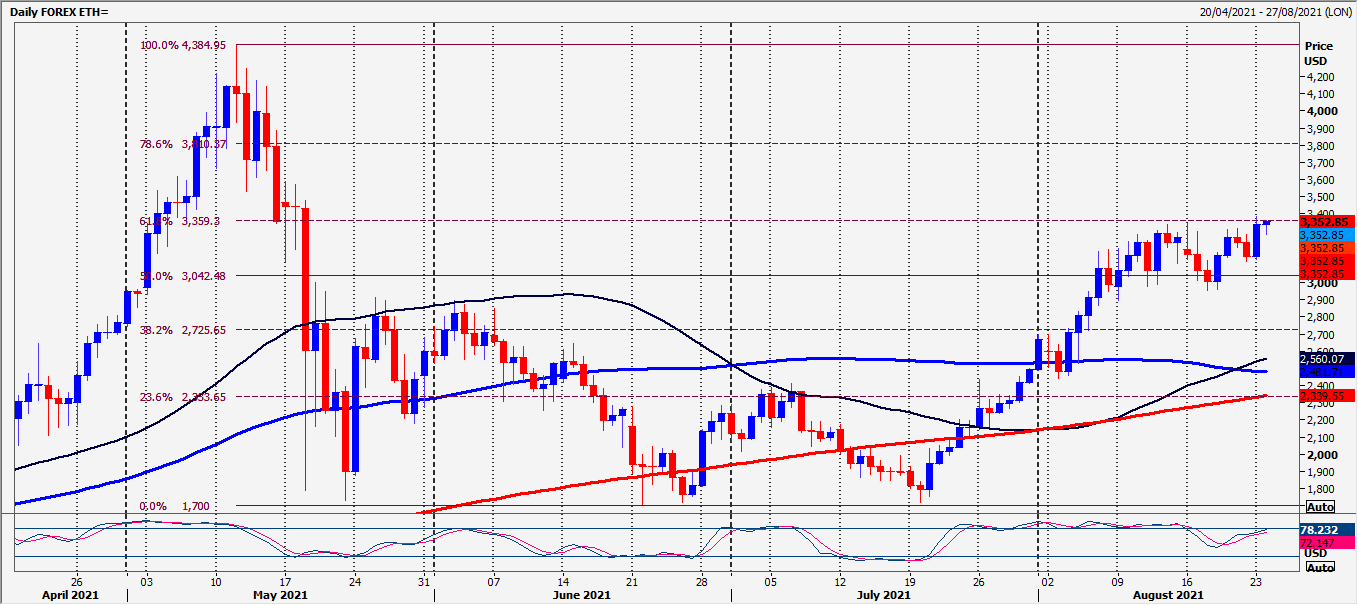
Task: Select the 78.6% Fibonacci level label
Action: [x=182, y=144]
